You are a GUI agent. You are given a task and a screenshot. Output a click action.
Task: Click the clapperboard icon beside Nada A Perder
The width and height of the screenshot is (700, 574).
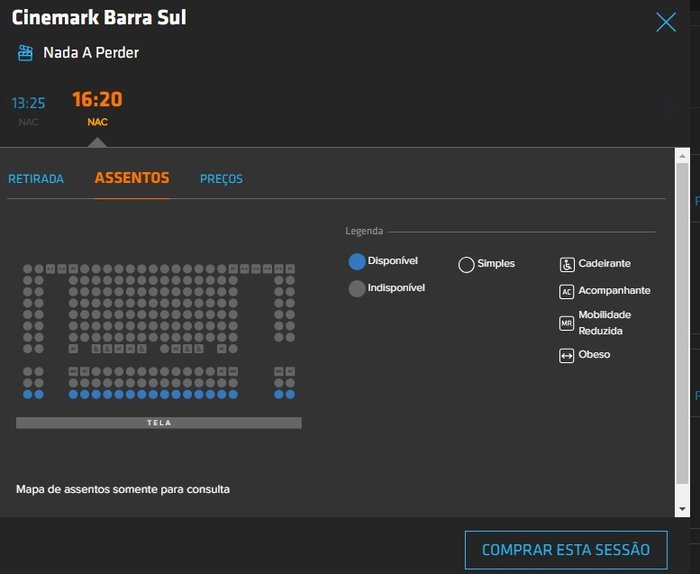(25, 53)
